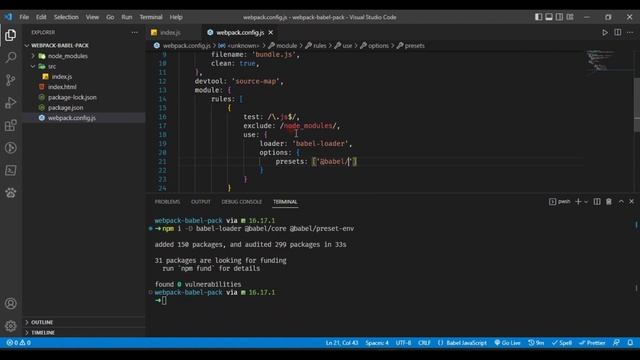The height and width of the screenshot is (360, 640).
Task: Open the Help menu
Action: pyautogui.click(x=176, y=17)
